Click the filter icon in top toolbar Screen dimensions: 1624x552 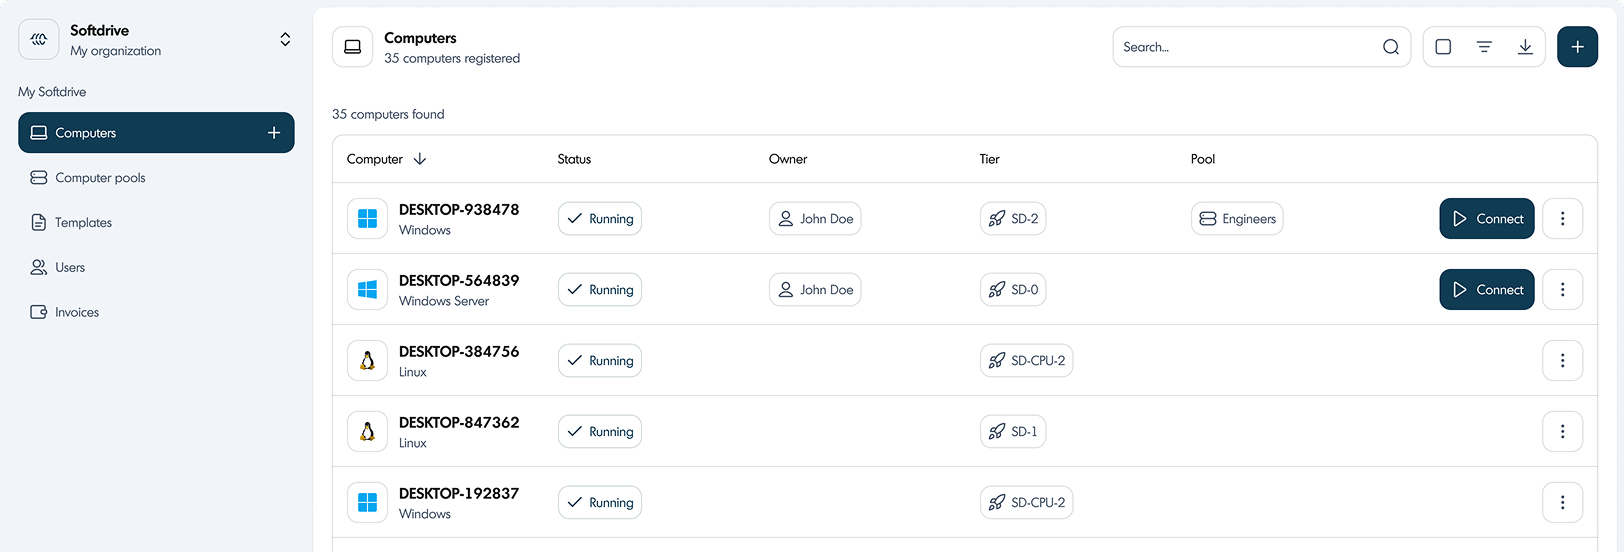point(1484,47)
